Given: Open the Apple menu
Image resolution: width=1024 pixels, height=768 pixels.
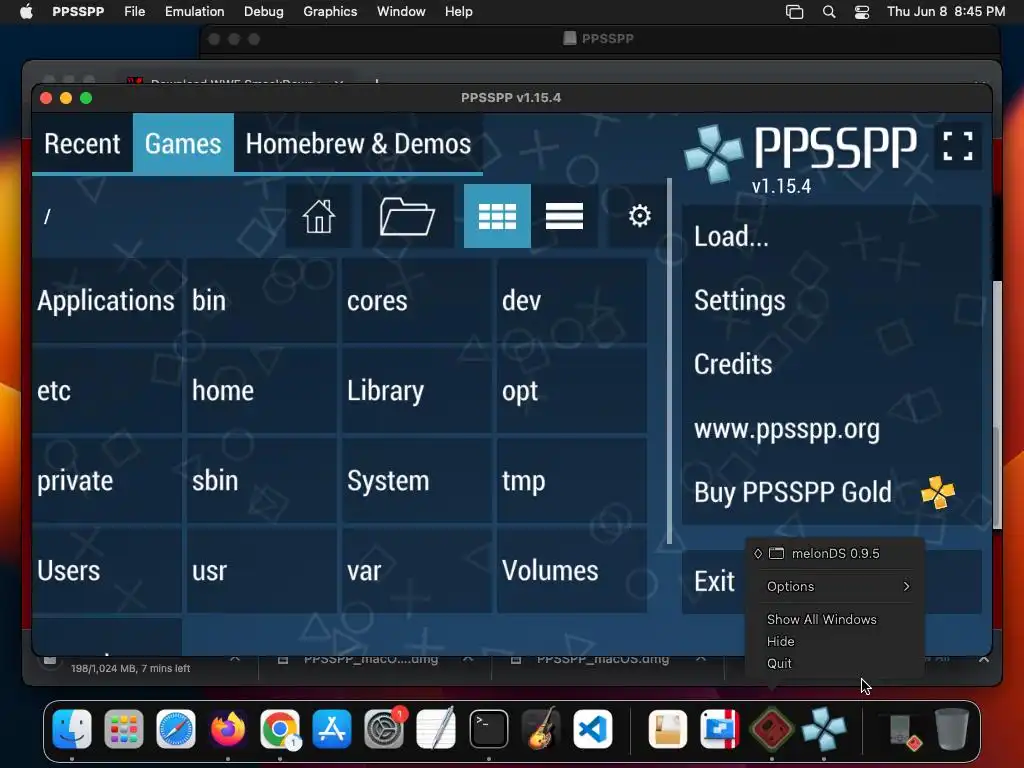Looking at the screenshot, I should point(26,11).
